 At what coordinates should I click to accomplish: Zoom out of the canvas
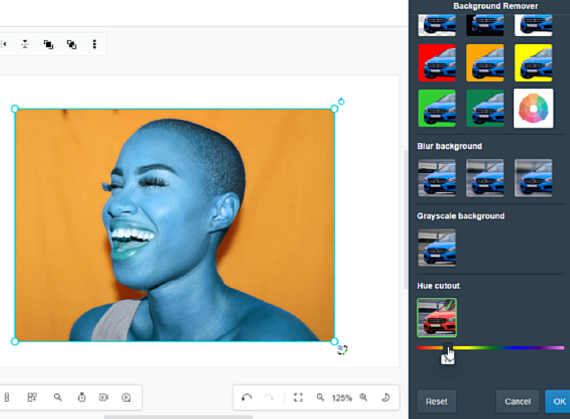tap(320, 397)
